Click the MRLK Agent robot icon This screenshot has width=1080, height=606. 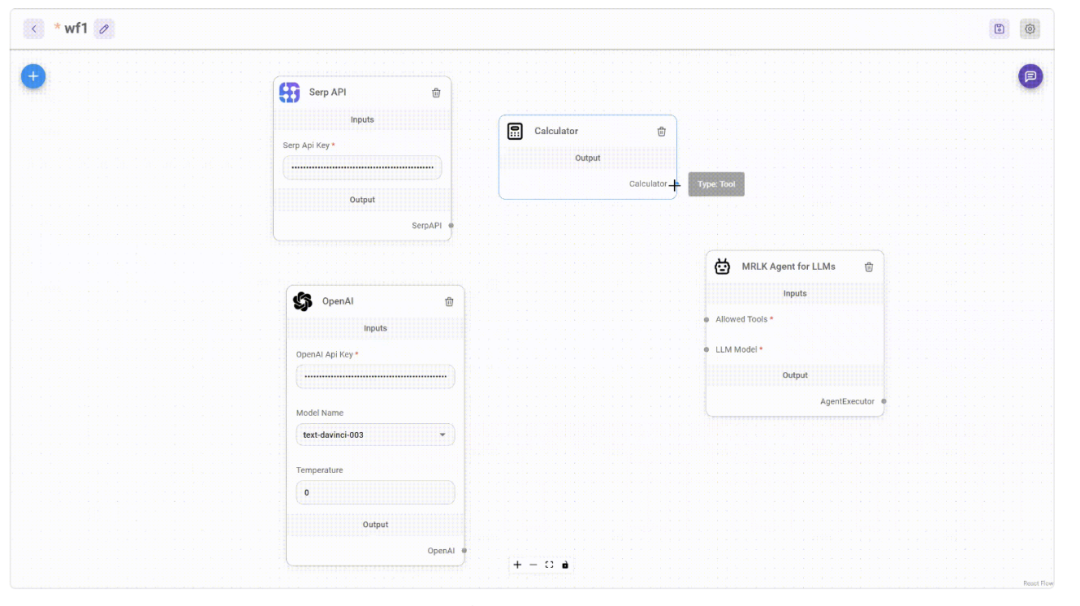(x=722, y=267)
